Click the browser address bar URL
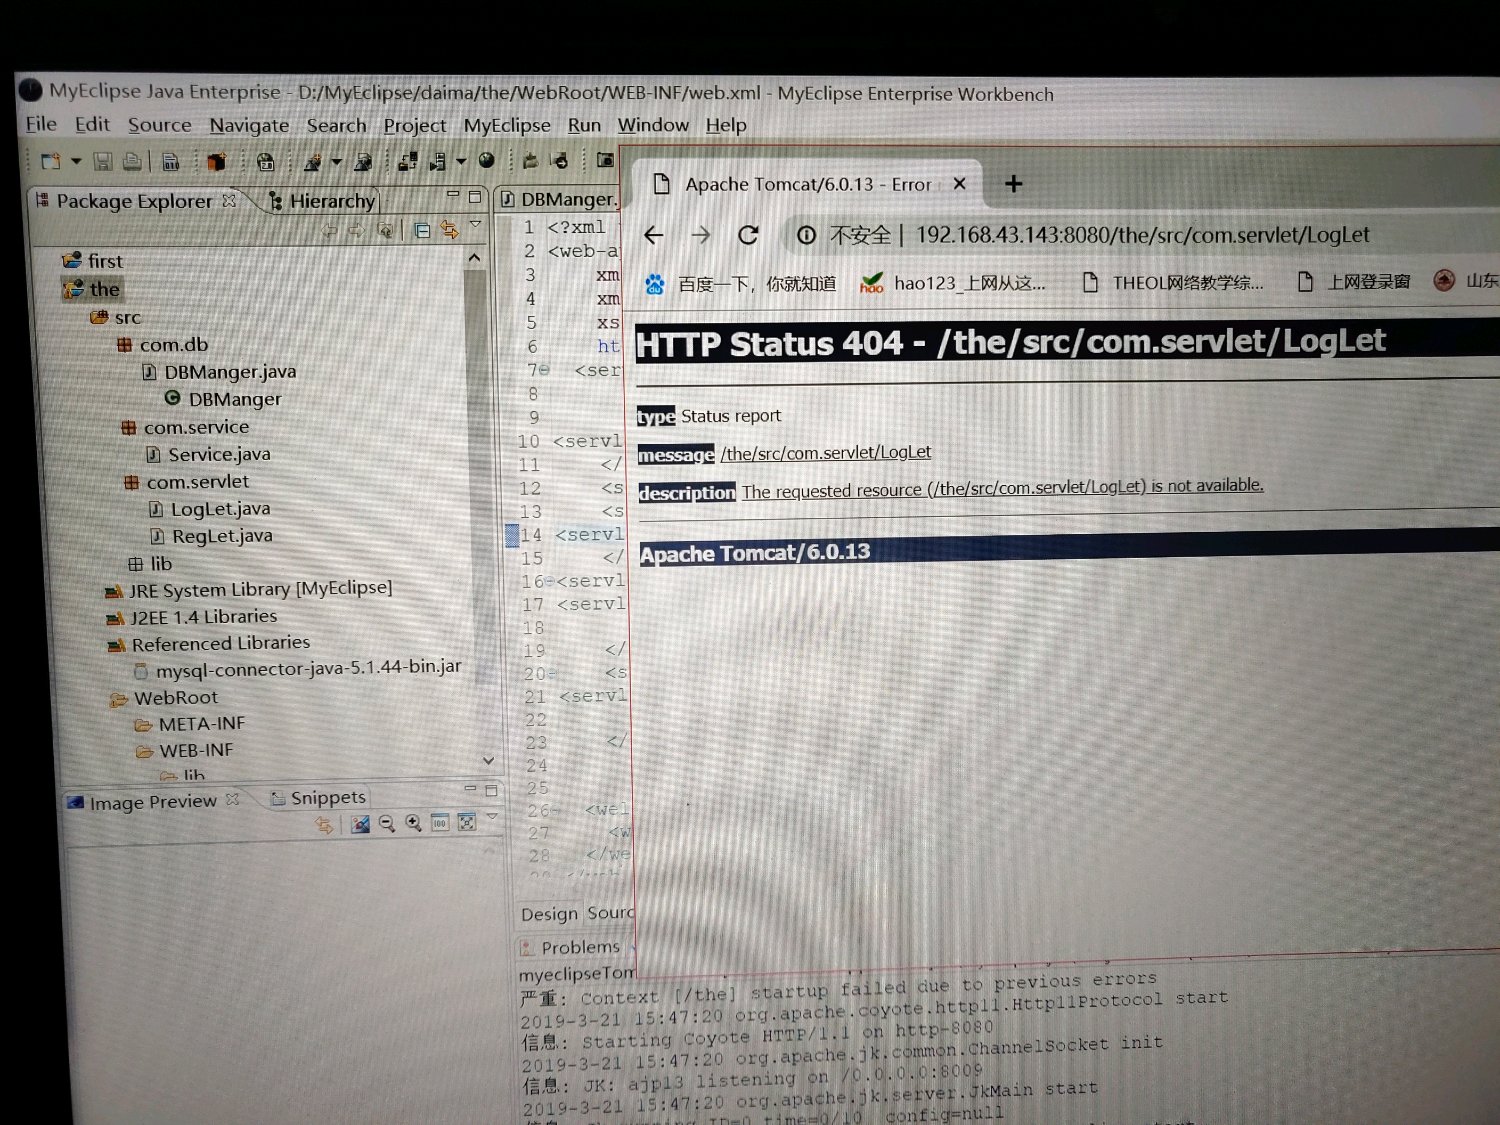The image size is (1500, 1125). click(x=1143, y=235)
